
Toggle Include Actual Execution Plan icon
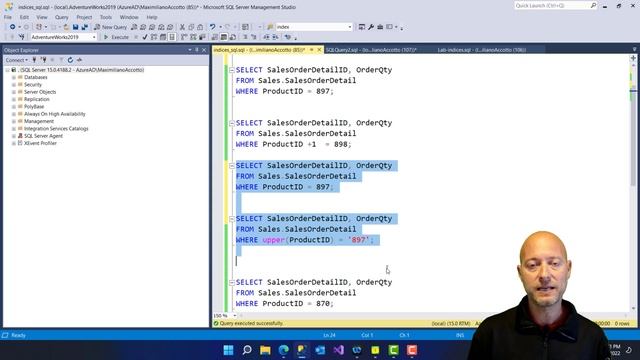(x=184, y=37)
